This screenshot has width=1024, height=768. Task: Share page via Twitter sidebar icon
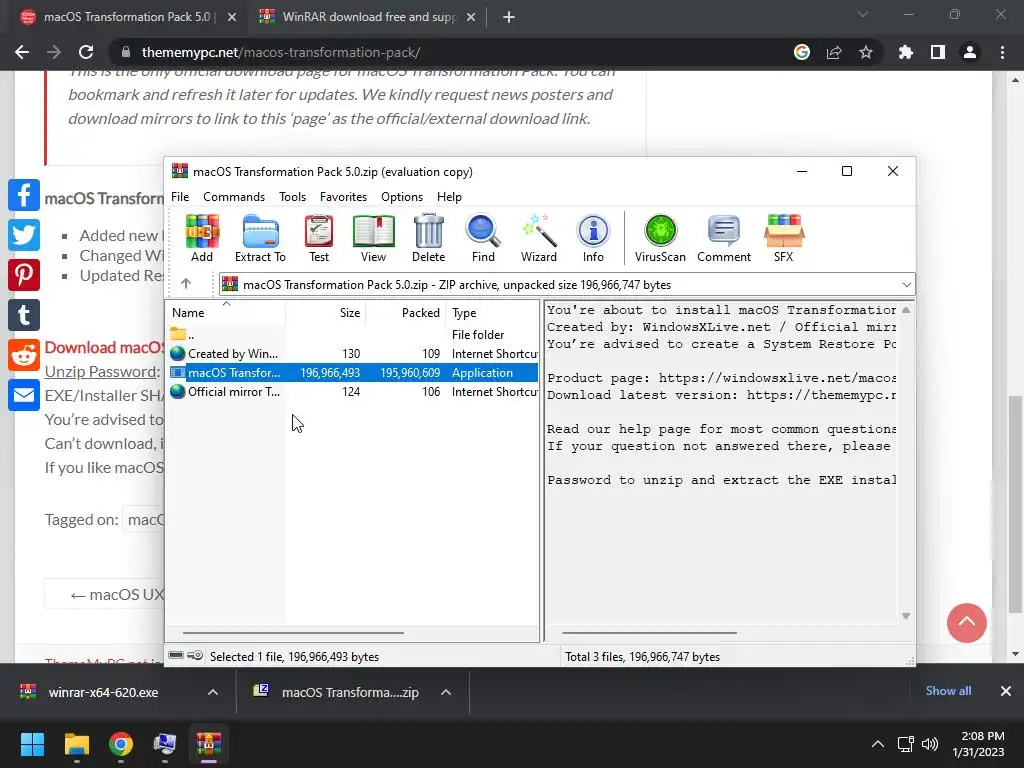tap(24, 235)
